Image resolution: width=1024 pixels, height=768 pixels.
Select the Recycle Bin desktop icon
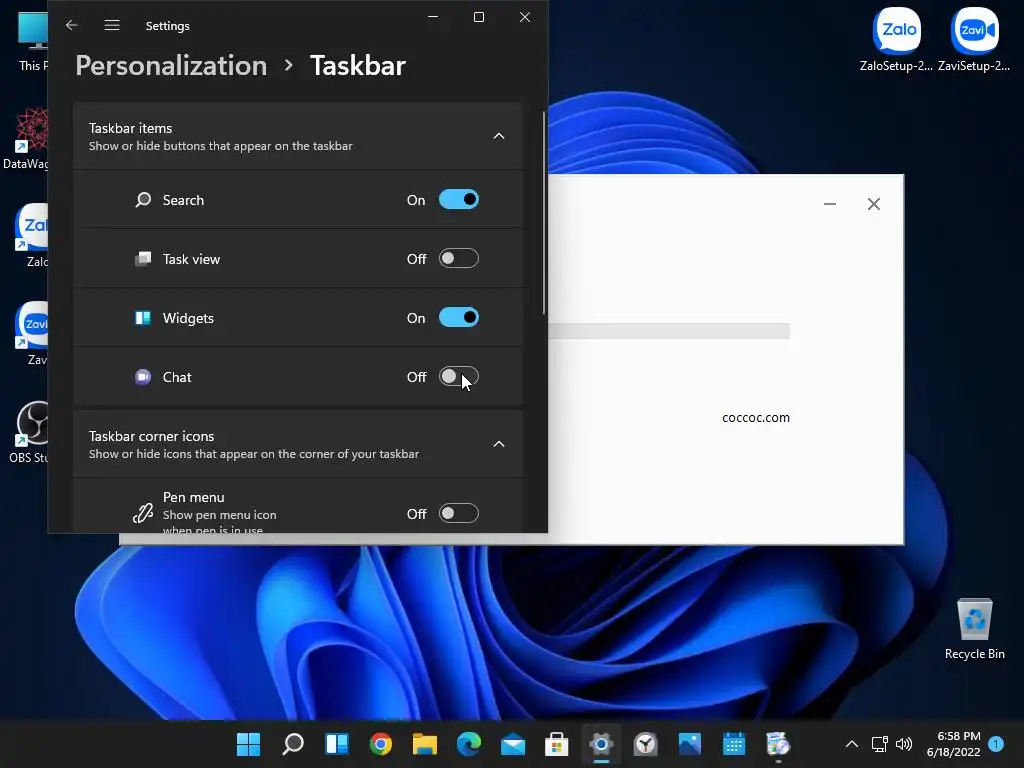974,630
